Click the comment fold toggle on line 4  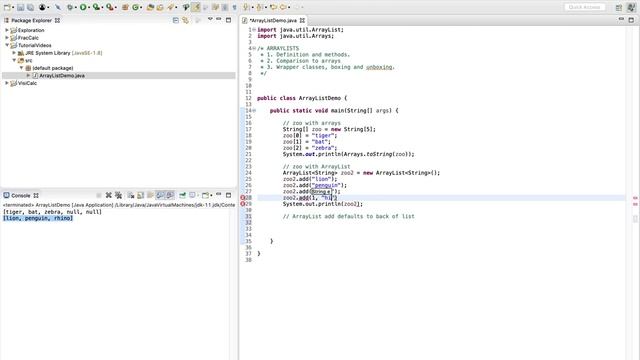click(254, 48)
